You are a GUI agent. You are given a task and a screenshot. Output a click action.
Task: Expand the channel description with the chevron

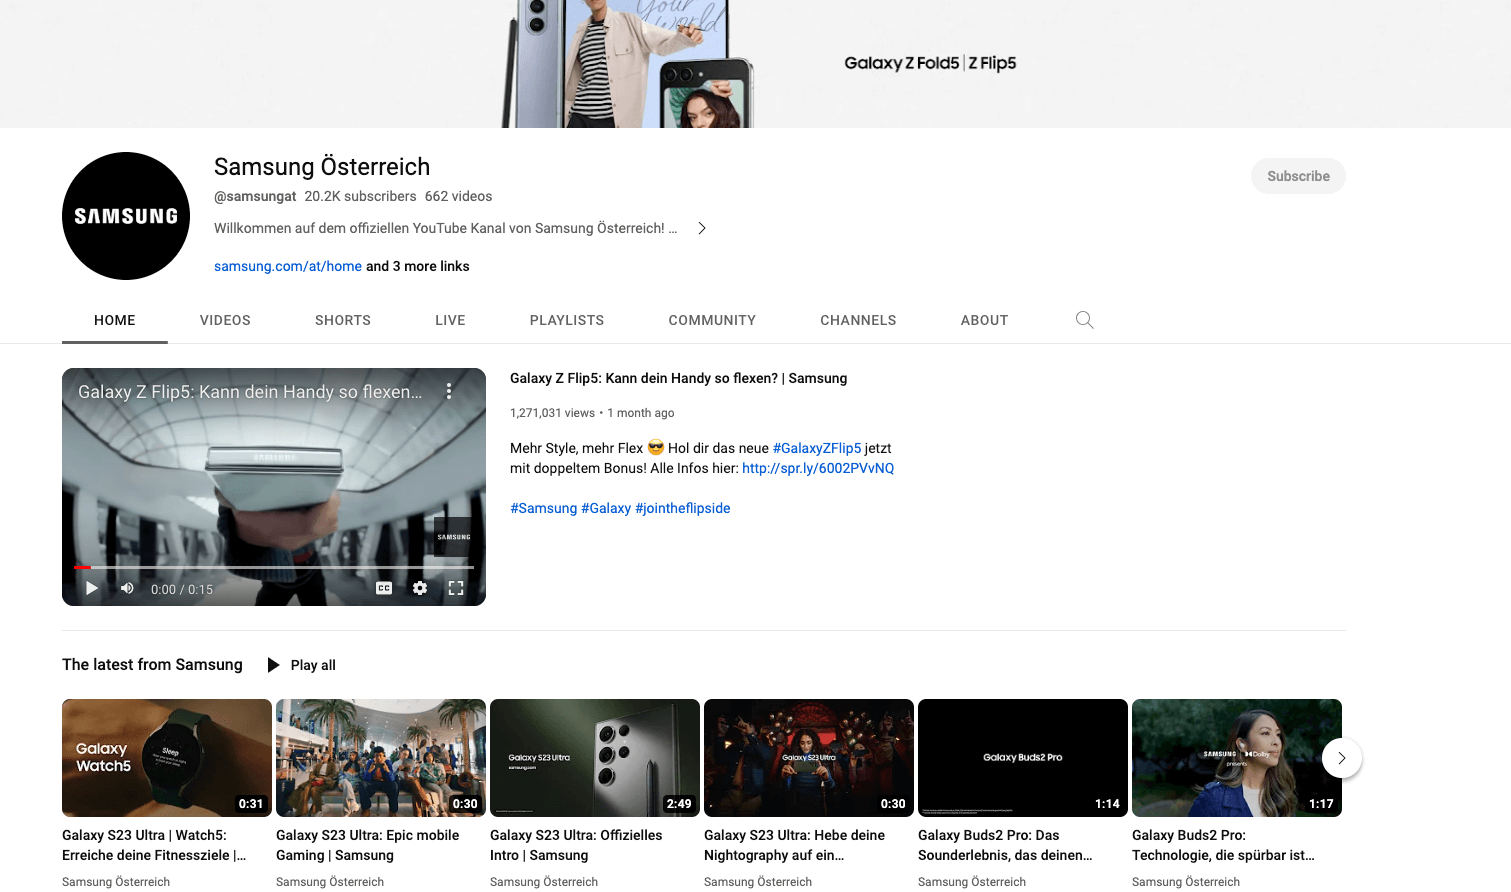[x=702, y=228]
